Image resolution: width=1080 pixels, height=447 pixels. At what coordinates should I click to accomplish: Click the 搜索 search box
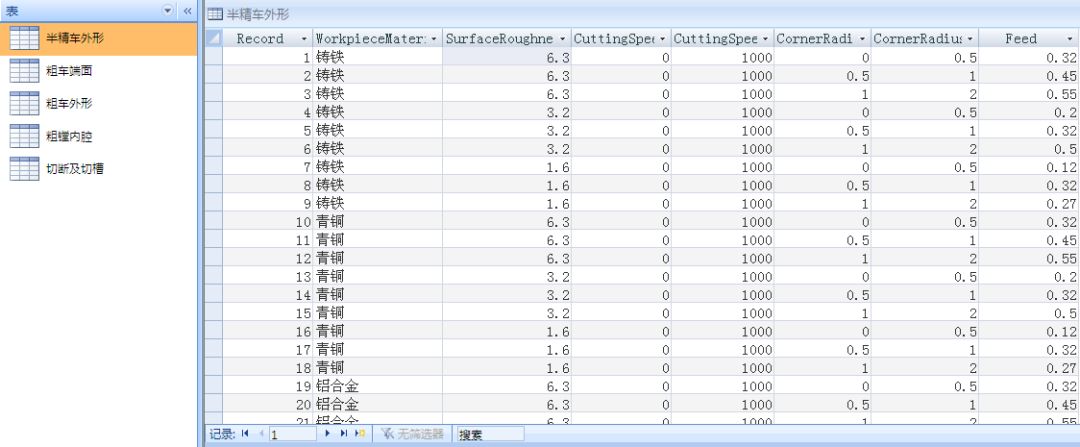489,435
